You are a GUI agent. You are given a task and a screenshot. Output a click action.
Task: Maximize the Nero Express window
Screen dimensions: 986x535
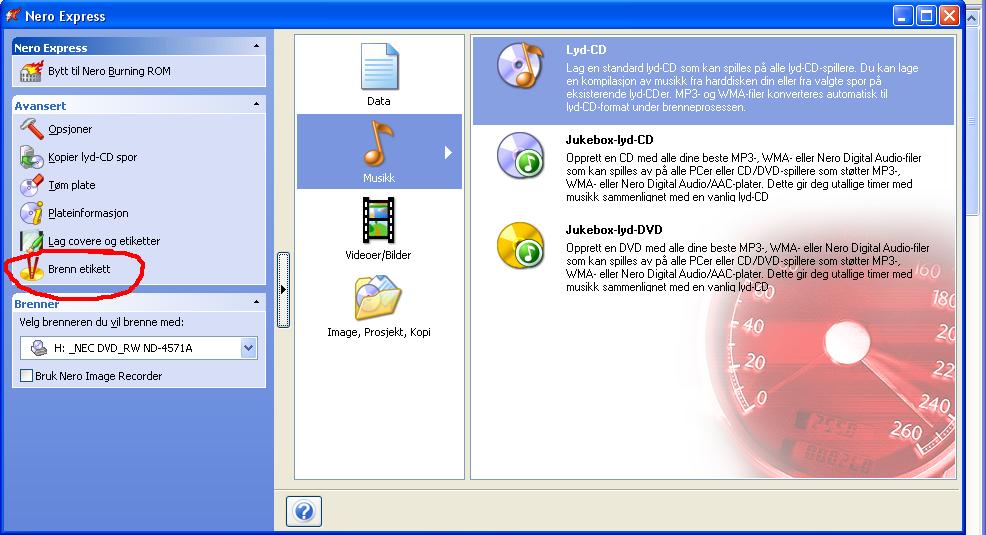point(926,15)
